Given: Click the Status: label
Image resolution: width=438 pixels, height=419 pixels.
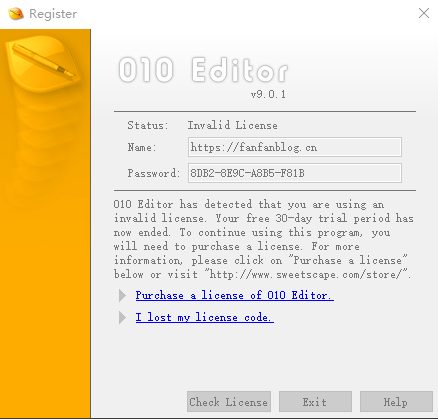Looking at the screenshot, I should (x=148, y=125).
